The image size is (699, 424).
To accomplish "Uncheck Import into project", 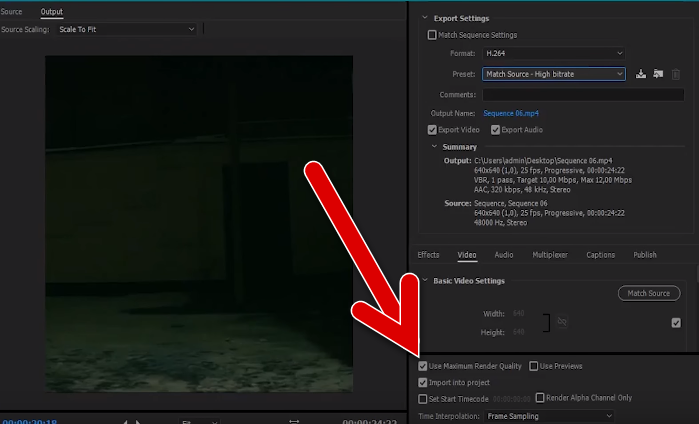I will (423, 383).
